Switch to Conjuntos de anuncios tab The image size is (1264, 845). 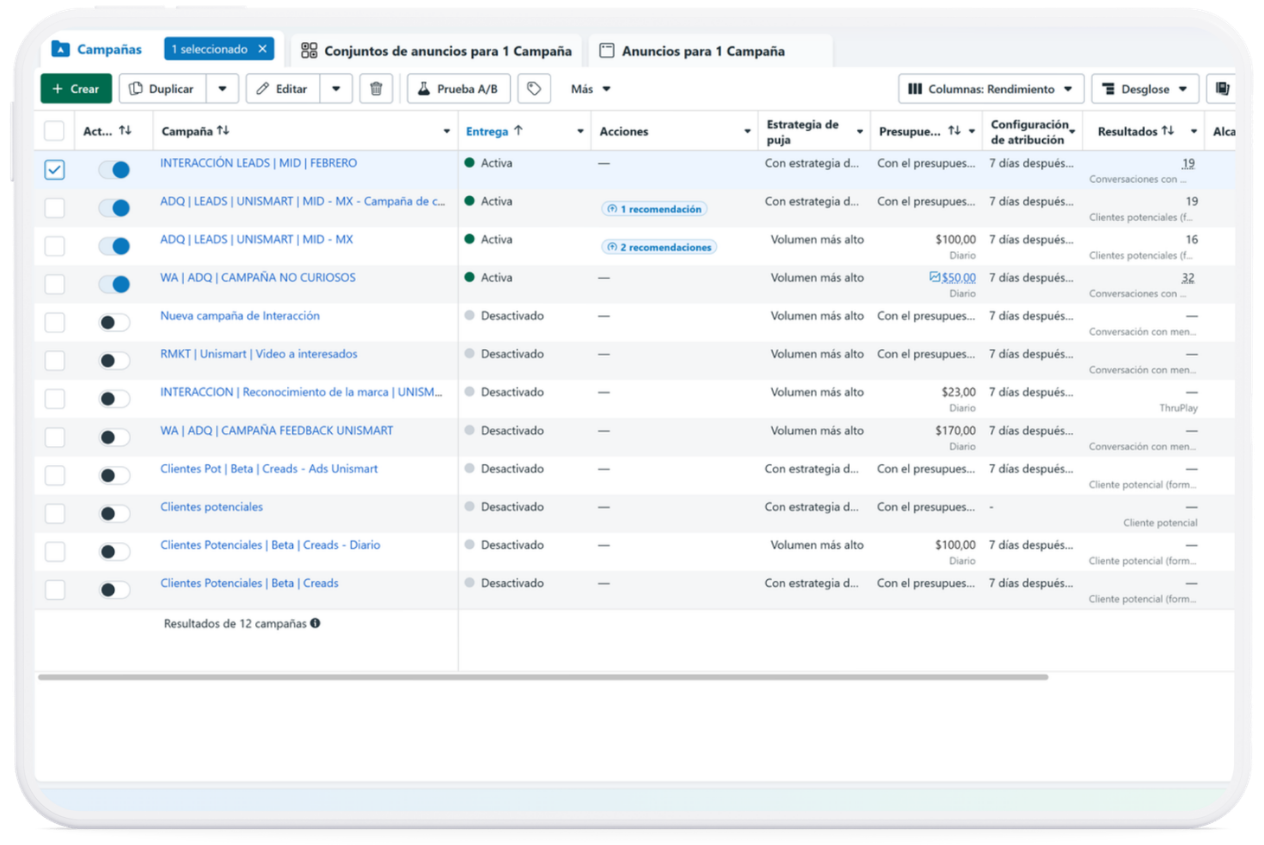[x=436, y=51]
